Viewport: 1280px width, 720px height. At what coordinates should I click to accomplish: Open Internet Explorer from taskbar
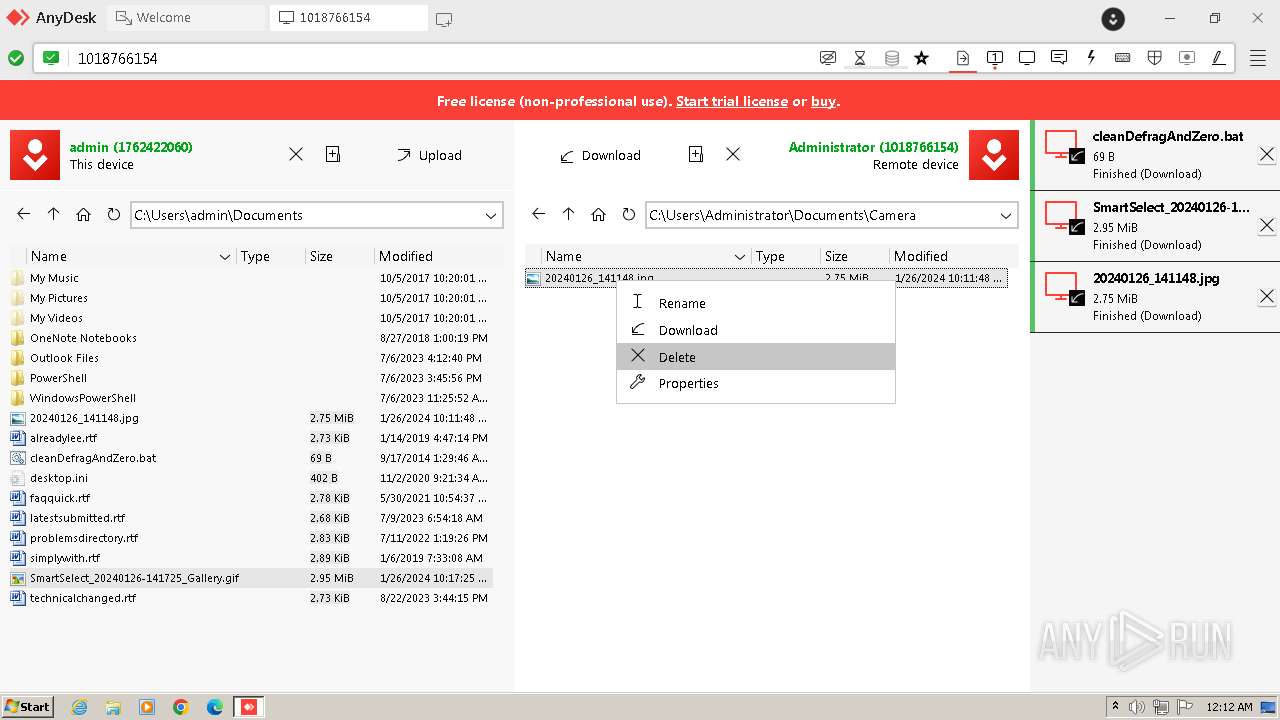pyautogui.click(x=79, y=707)
